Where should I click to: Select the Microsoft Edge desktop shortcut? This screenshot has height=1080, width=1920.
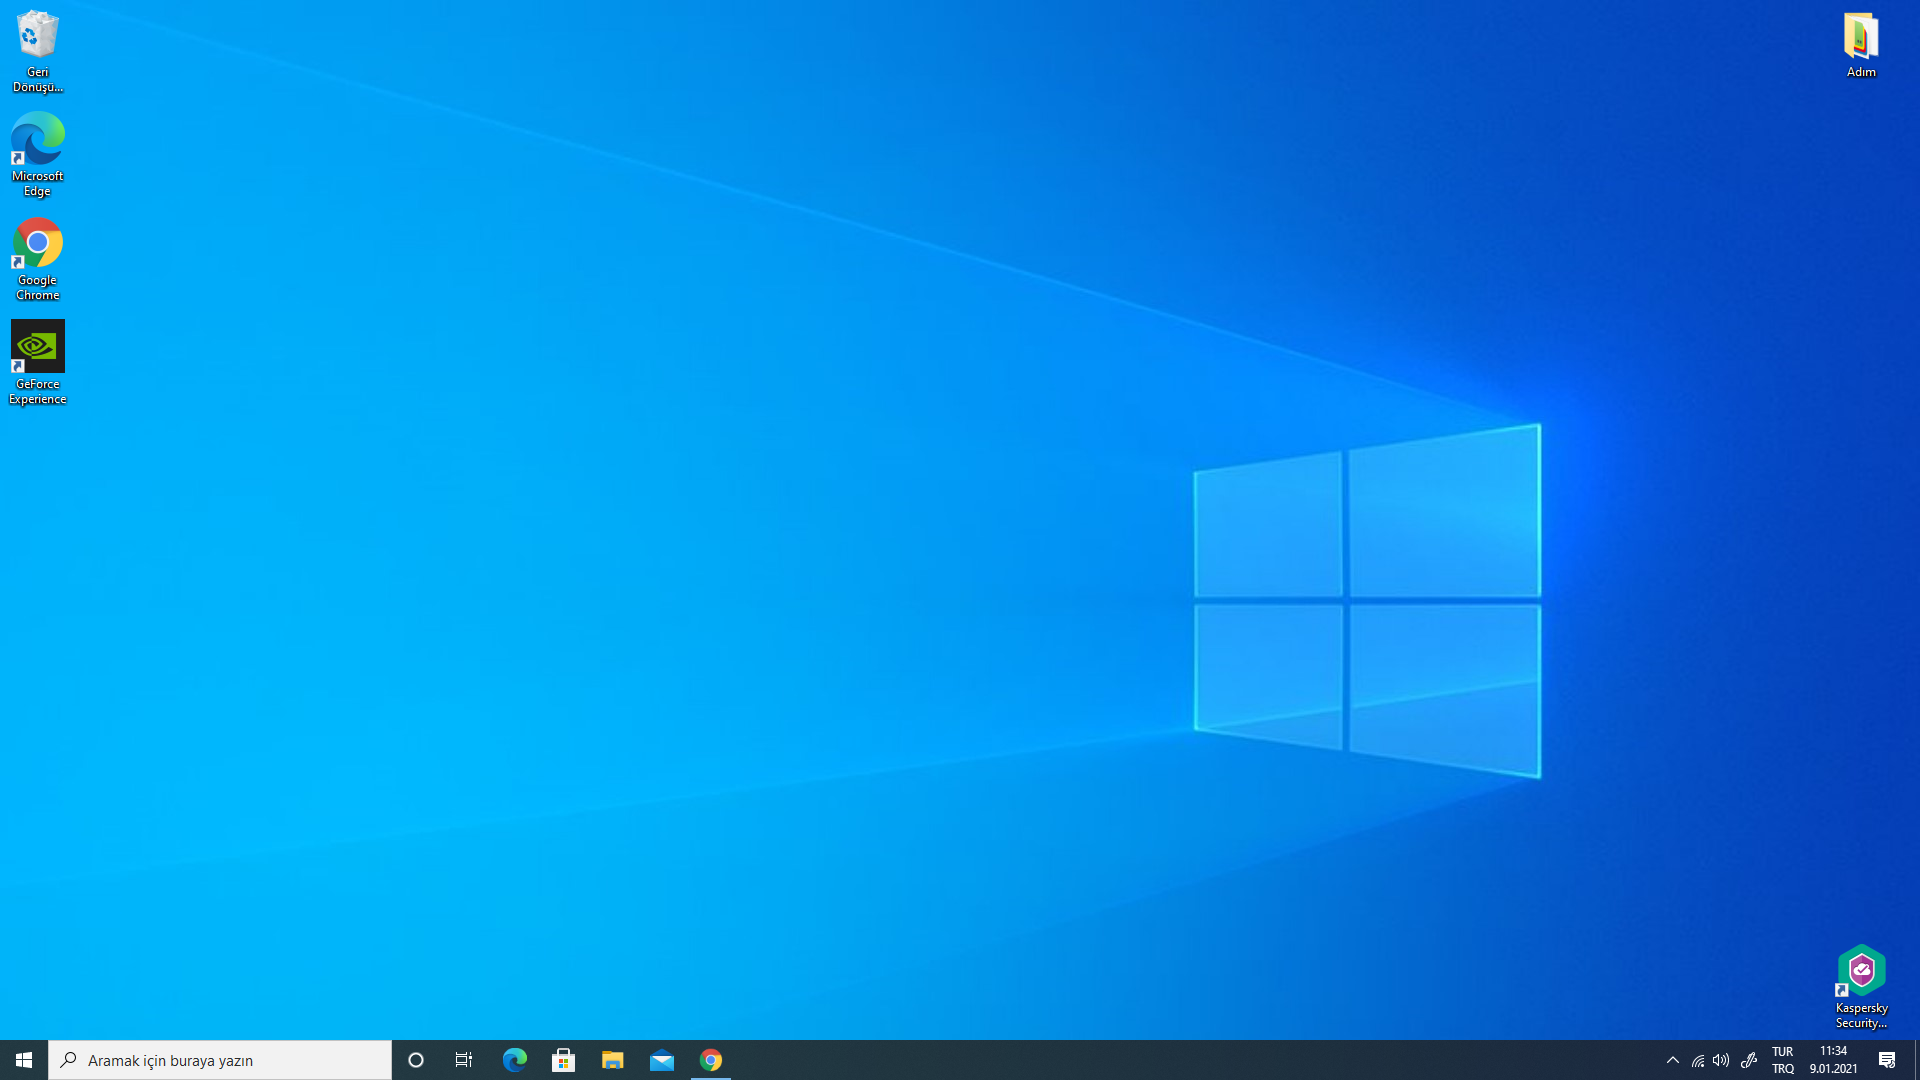[x=37, y=152]
